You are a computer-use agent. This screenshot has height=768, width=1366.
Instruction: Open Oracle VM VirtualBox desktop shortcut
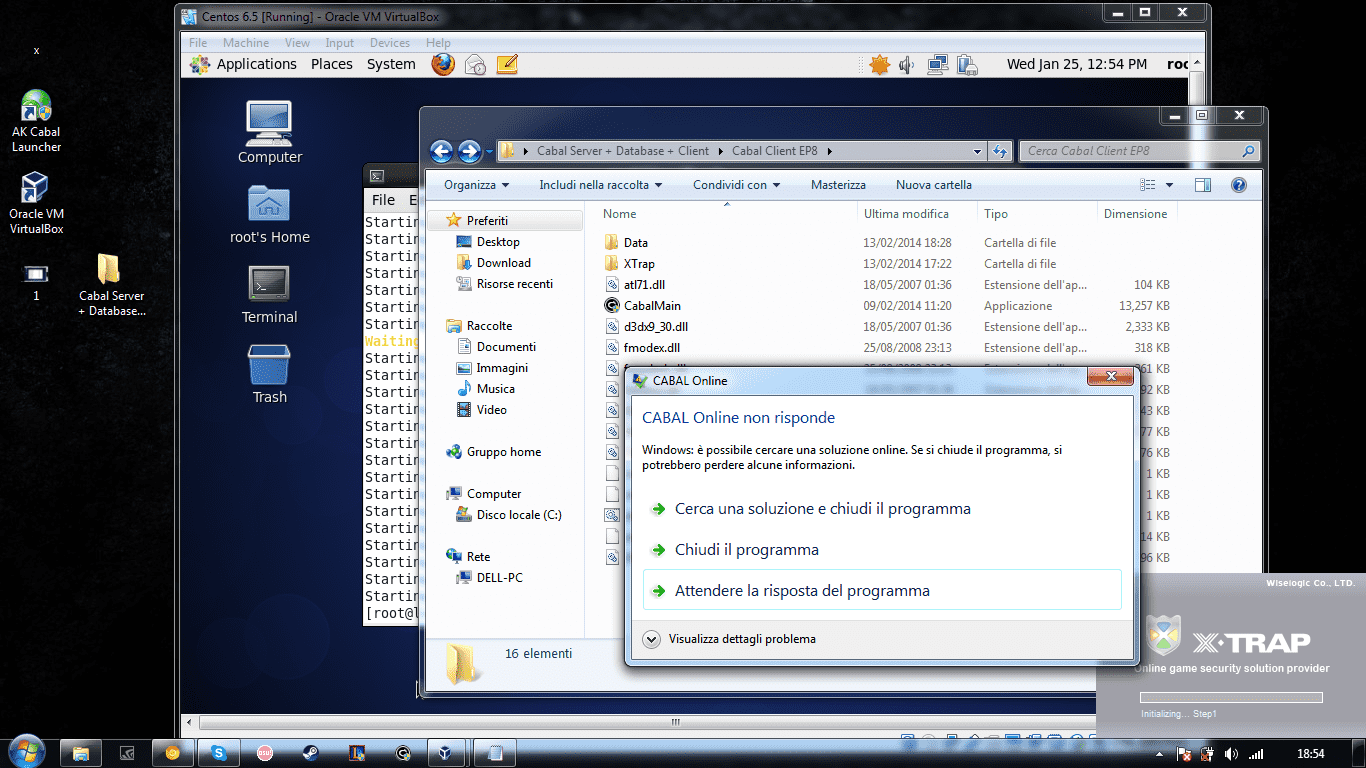point(36,203)
